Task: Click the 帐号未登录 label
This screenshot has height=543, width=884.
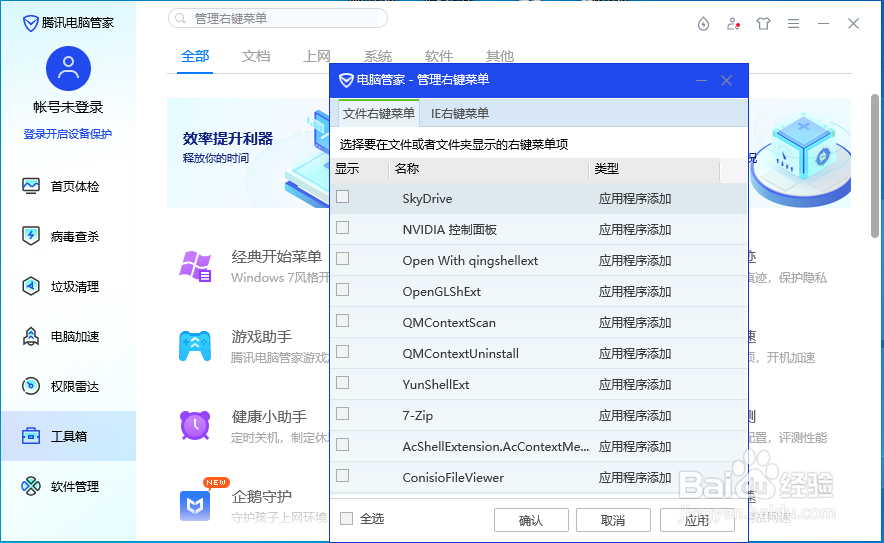Action: tap(68, 107)
